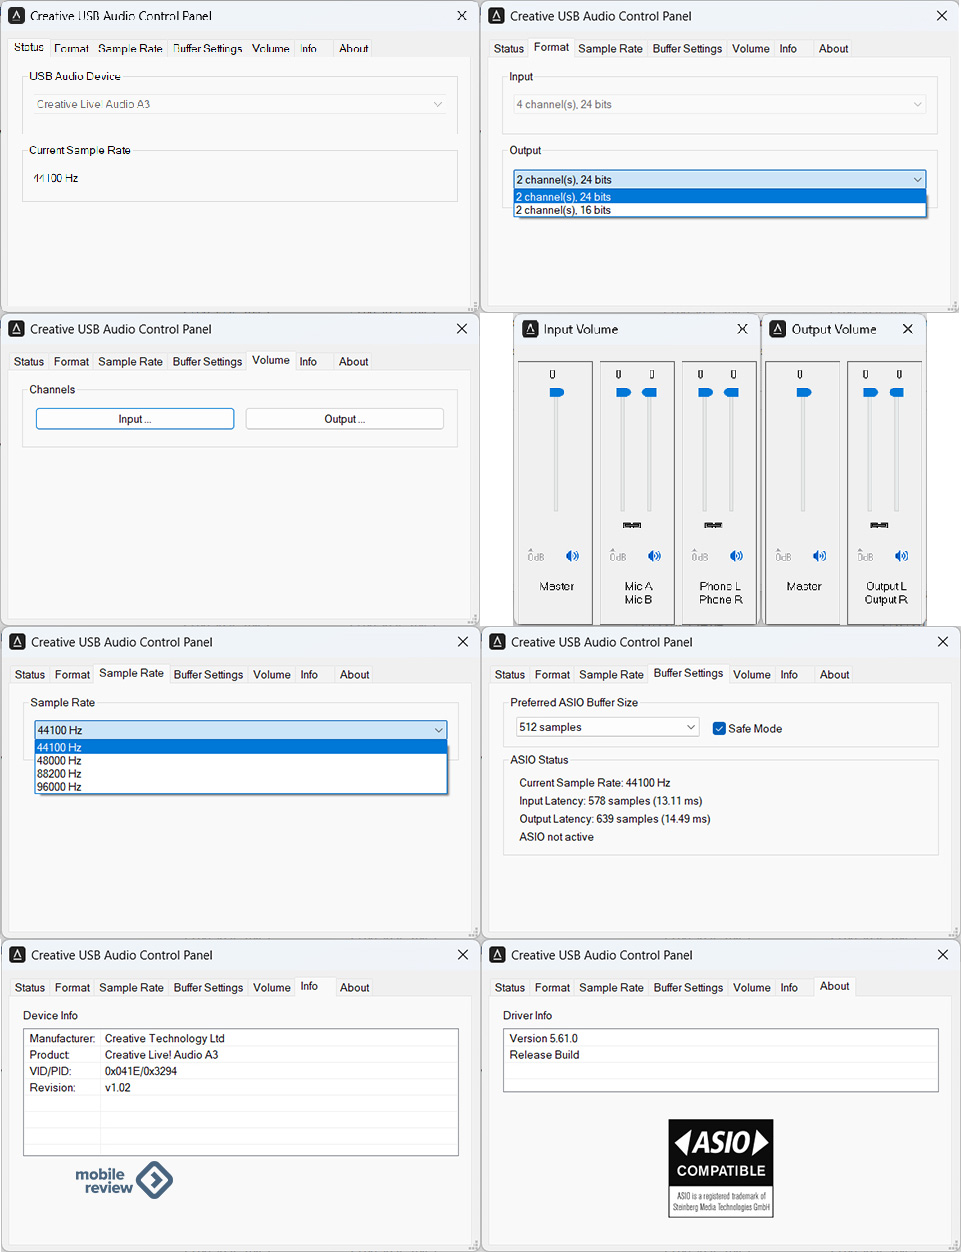The width and height of the screenshot is (961, 1252).
Task: Click the 0dB reset icon under Mic A/B
Action: click(x=618, y=556)
